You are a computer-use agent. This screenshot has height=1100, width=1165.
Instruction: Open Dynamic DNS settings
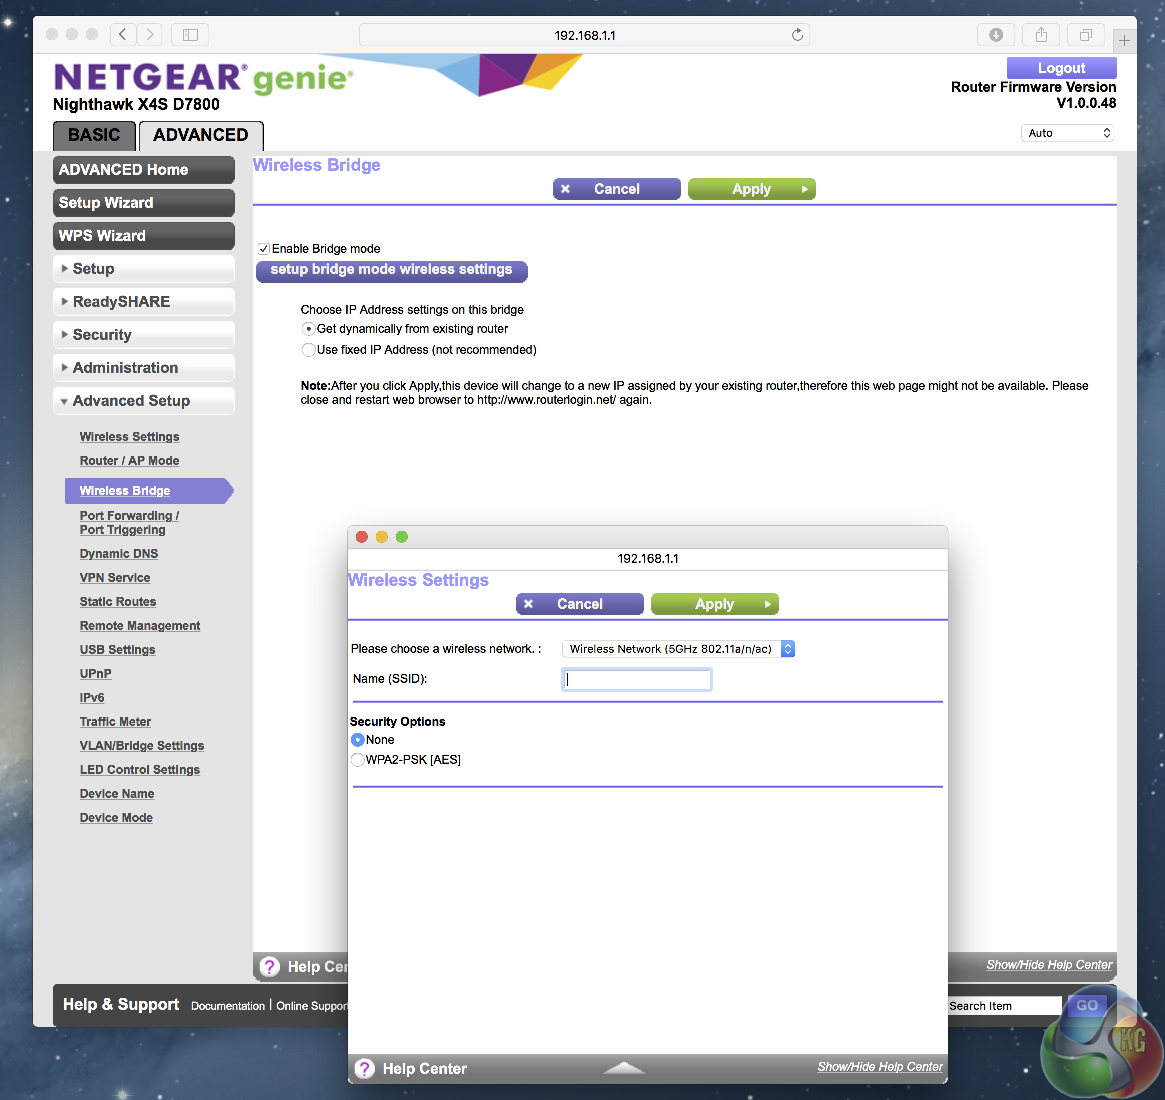119,553
